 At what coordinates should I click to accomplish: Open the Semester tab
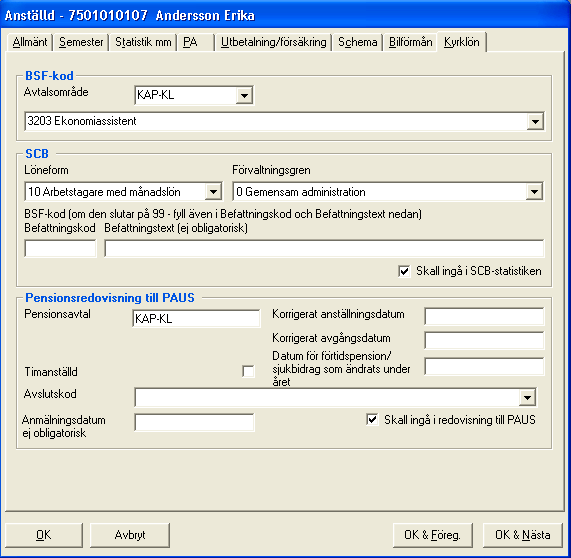pyautogui.click(x=81, y=42)
